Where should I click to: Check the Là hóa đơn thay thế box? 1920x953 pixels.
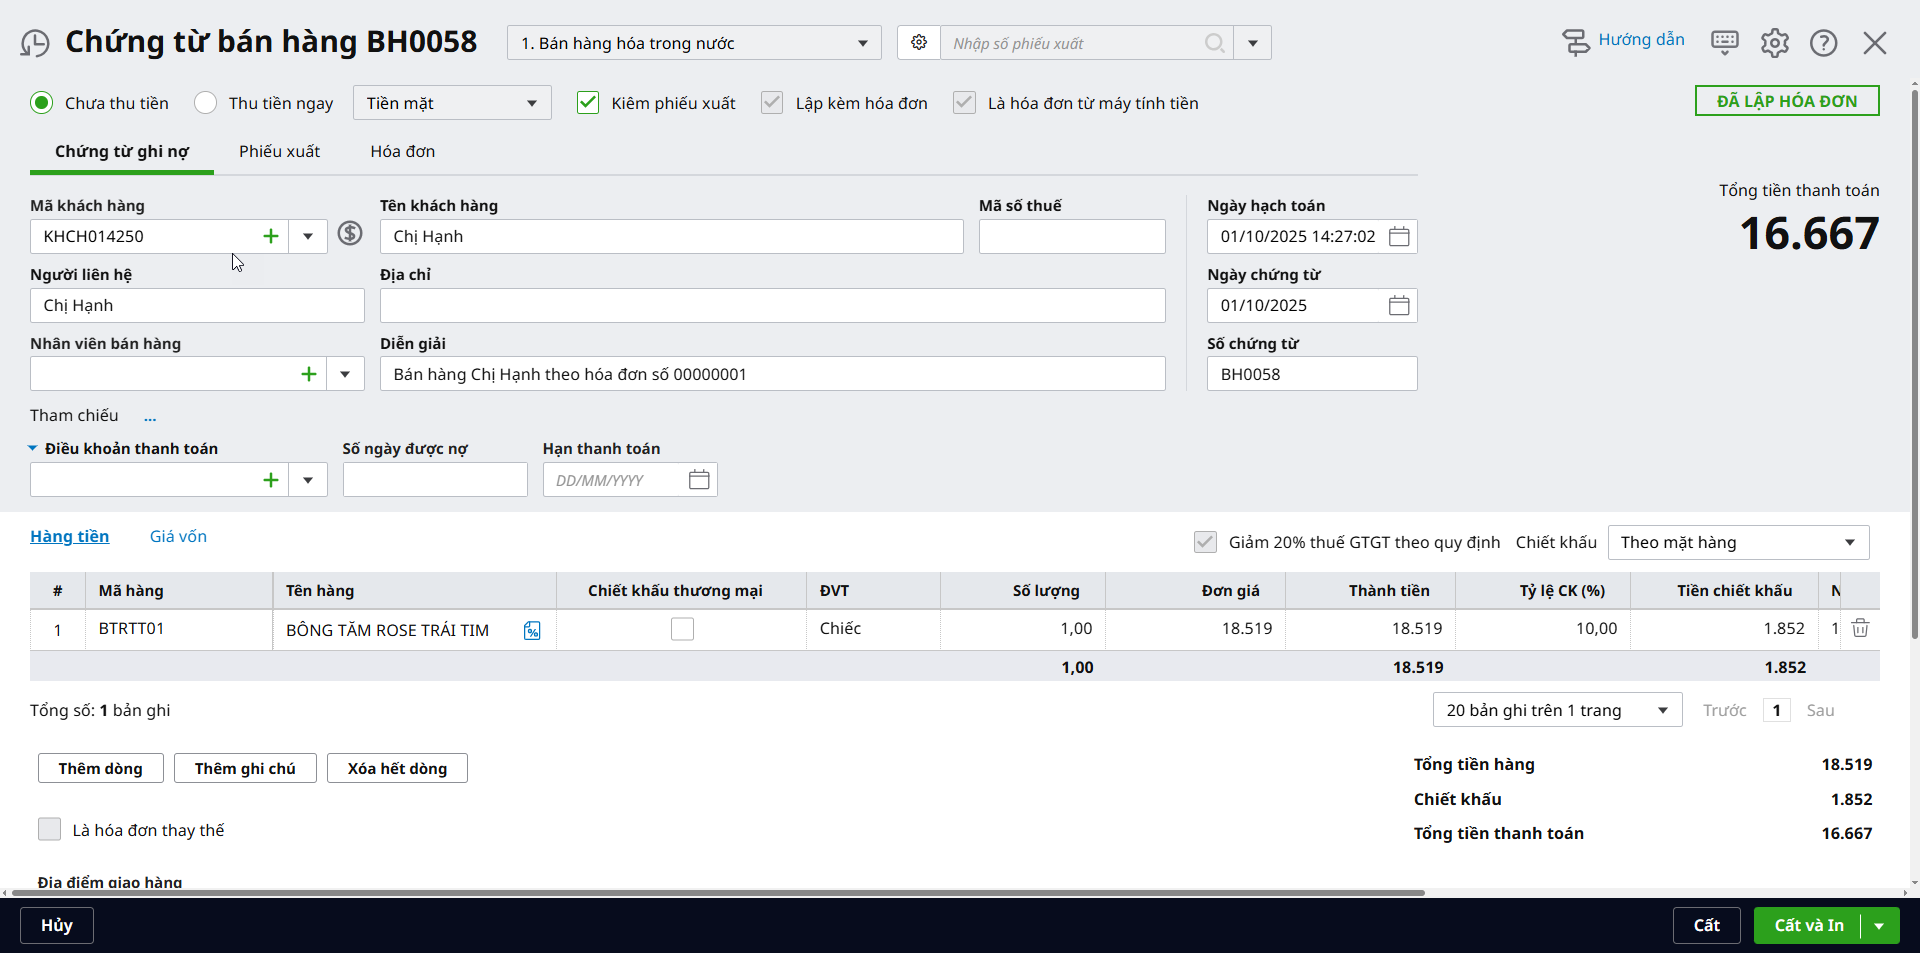point(50,830)
